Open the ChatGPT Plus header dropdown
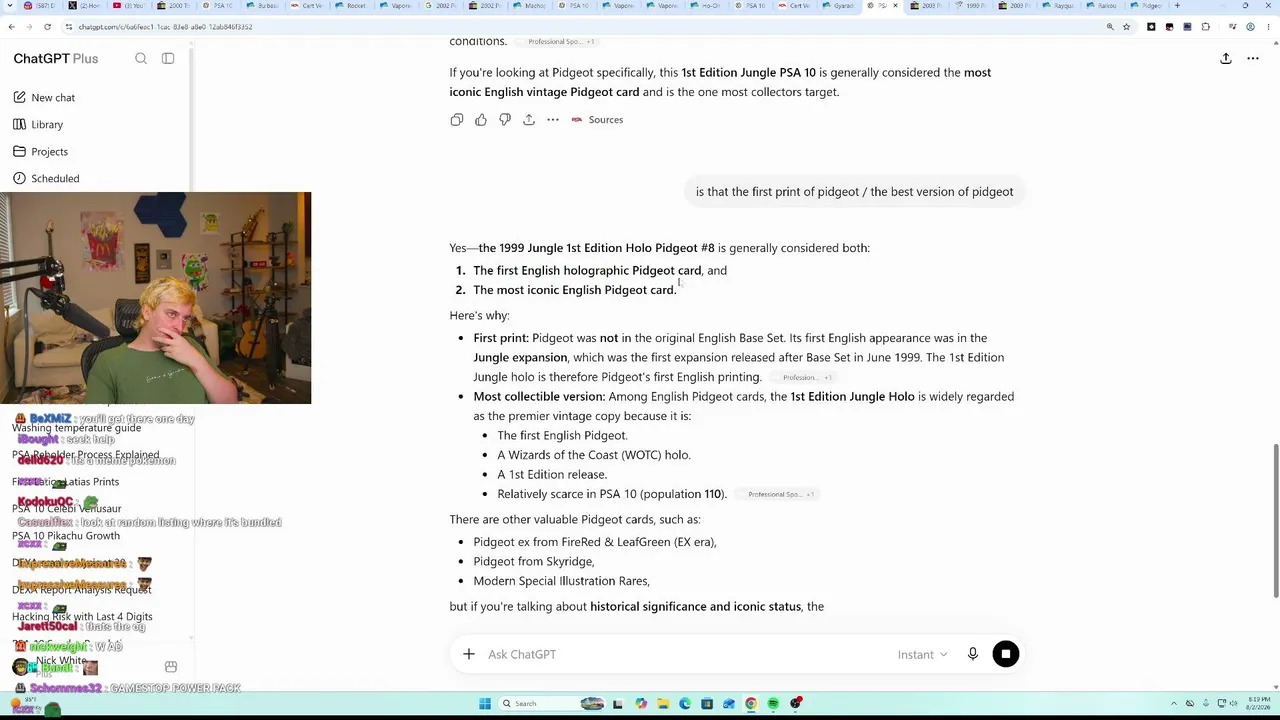Viewport: 1280px width, 720px height. click(x=56, y=59)
